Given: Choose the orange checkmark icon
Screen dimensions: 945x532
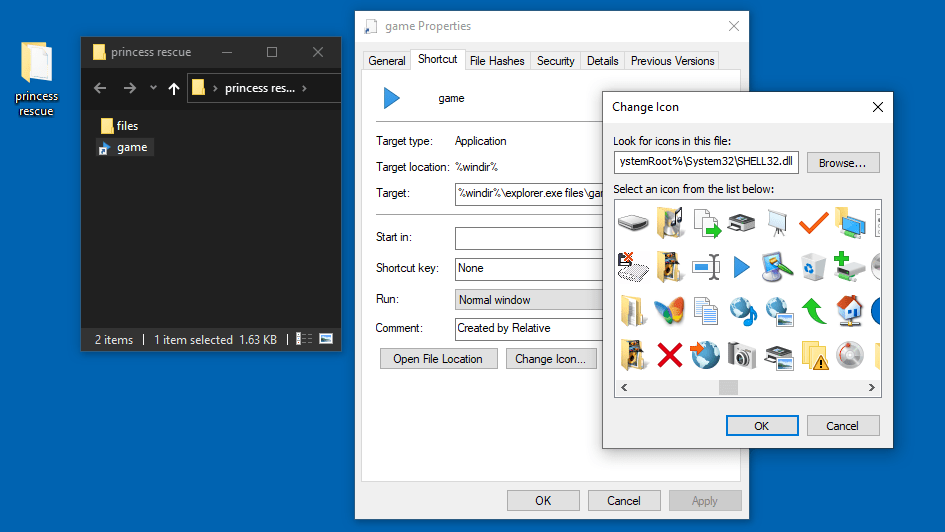Looking at the screenshot, I should (x=814, y=221).
